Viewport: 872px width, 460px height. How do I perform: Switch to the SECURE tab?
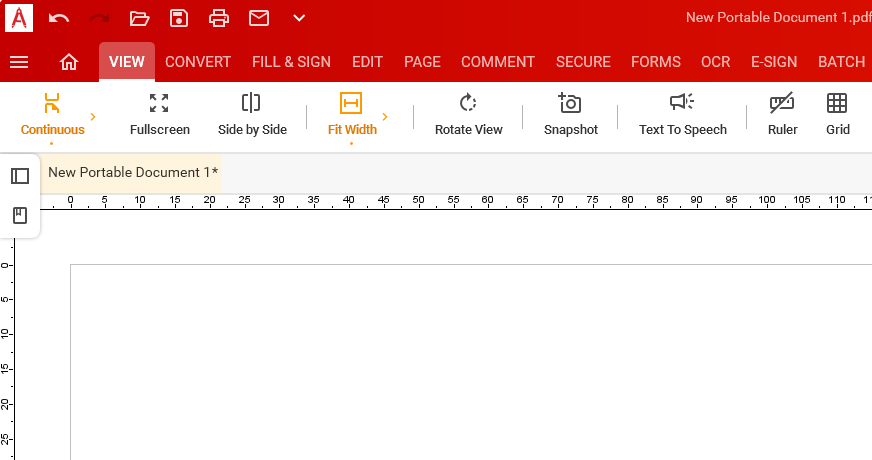[583, 62]
